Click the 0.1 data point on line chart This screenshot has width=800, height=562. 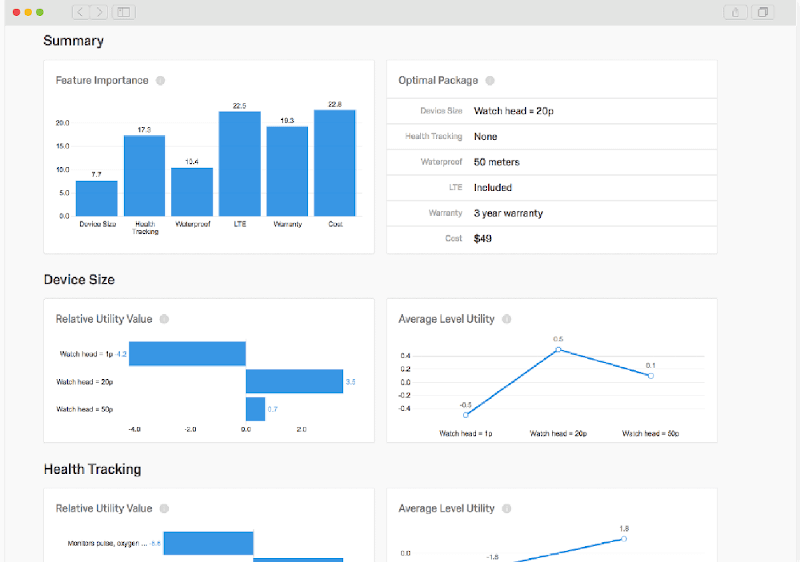click(651, 376)
